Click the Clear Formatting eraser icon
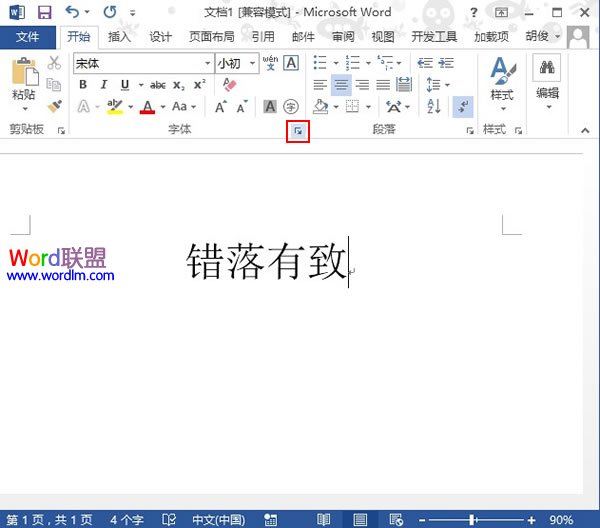This screenshot has height=528, width=600. 229,85
